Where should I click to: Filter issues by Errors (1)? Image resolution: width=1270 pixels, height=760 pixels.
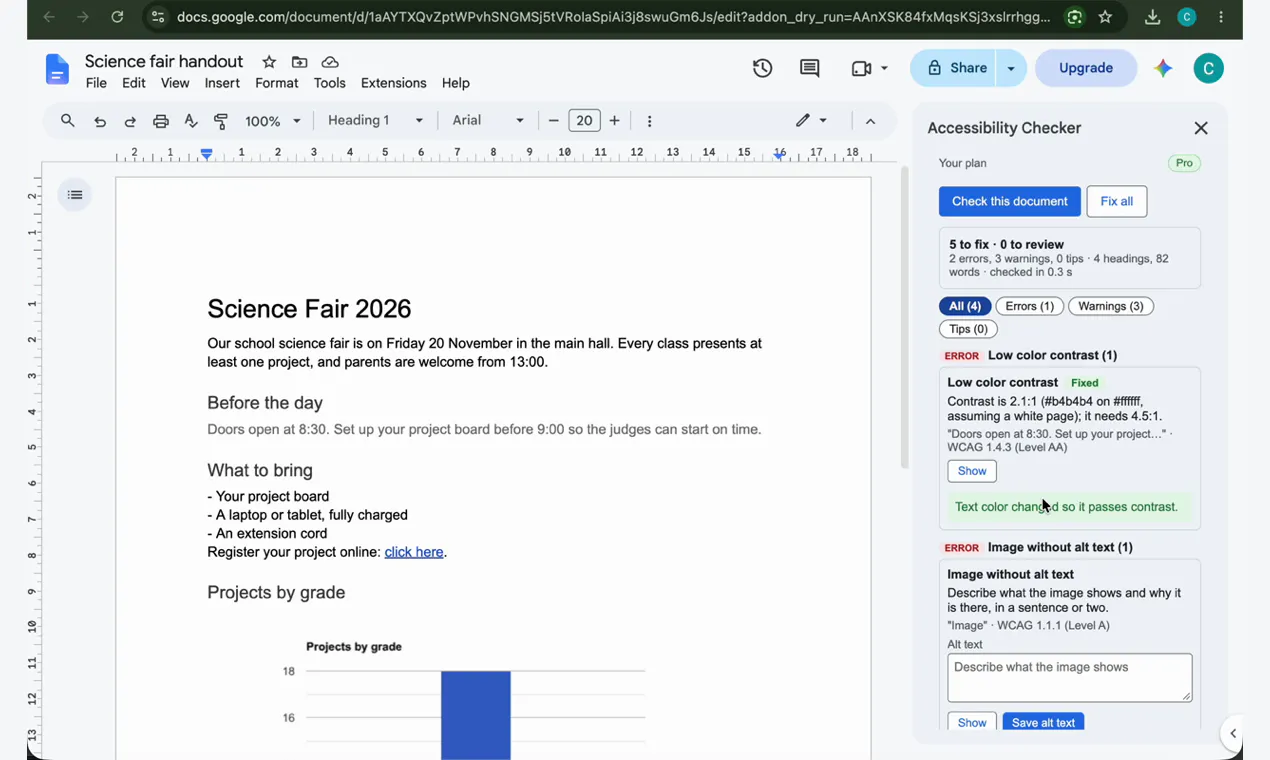[1030, 306]
